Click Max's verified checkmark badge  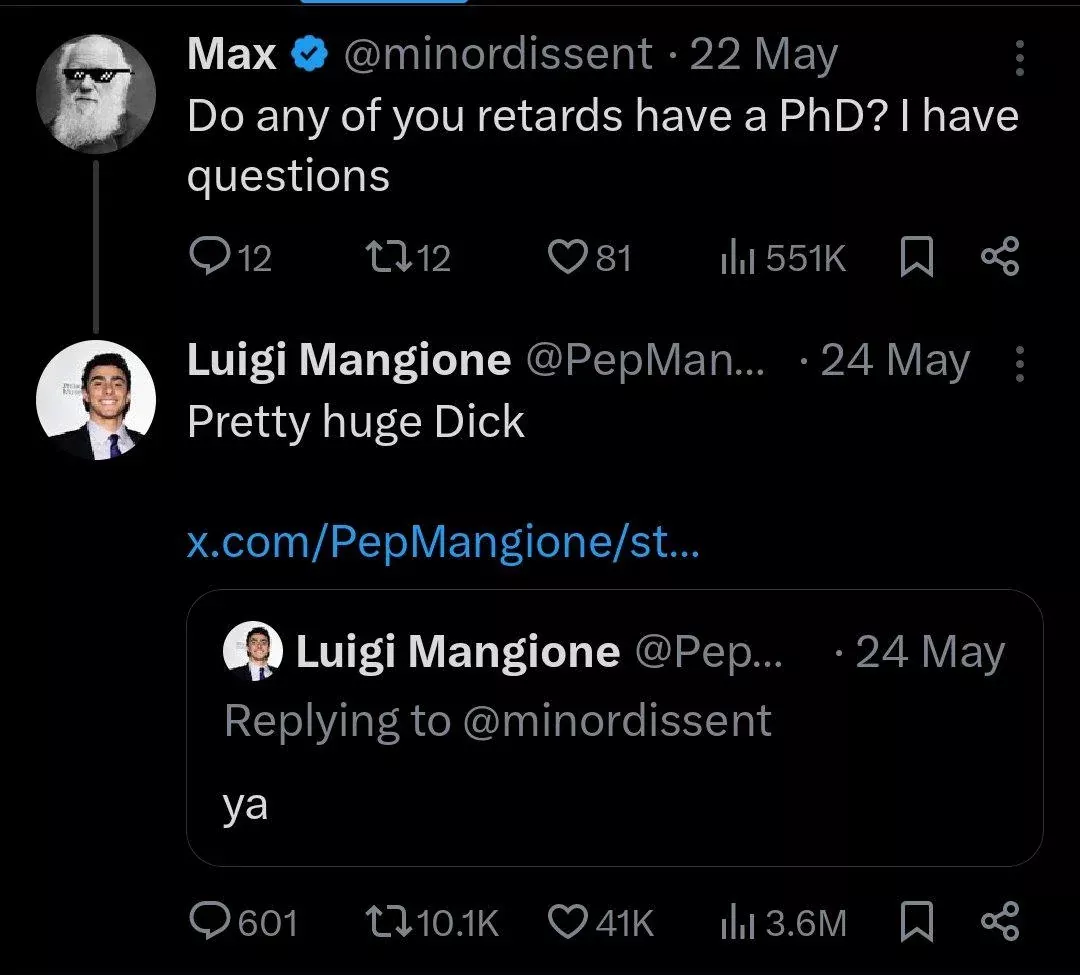308,54
